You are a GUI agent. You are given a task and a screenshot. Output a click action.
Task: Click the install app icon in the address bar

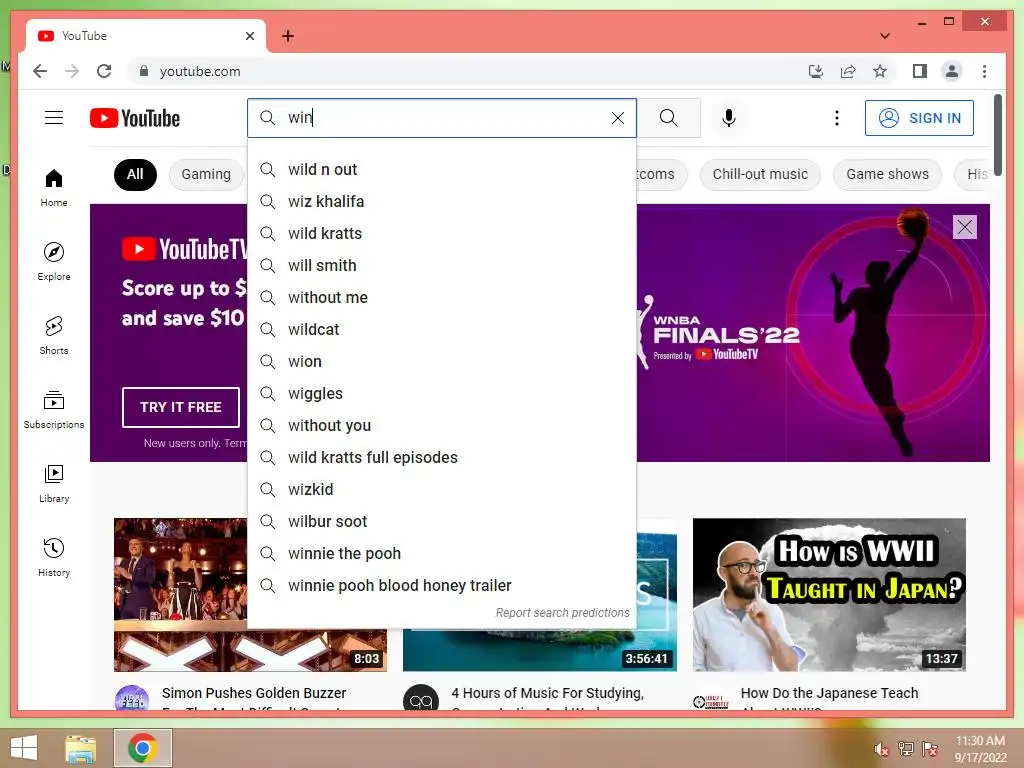pos(816,71)
